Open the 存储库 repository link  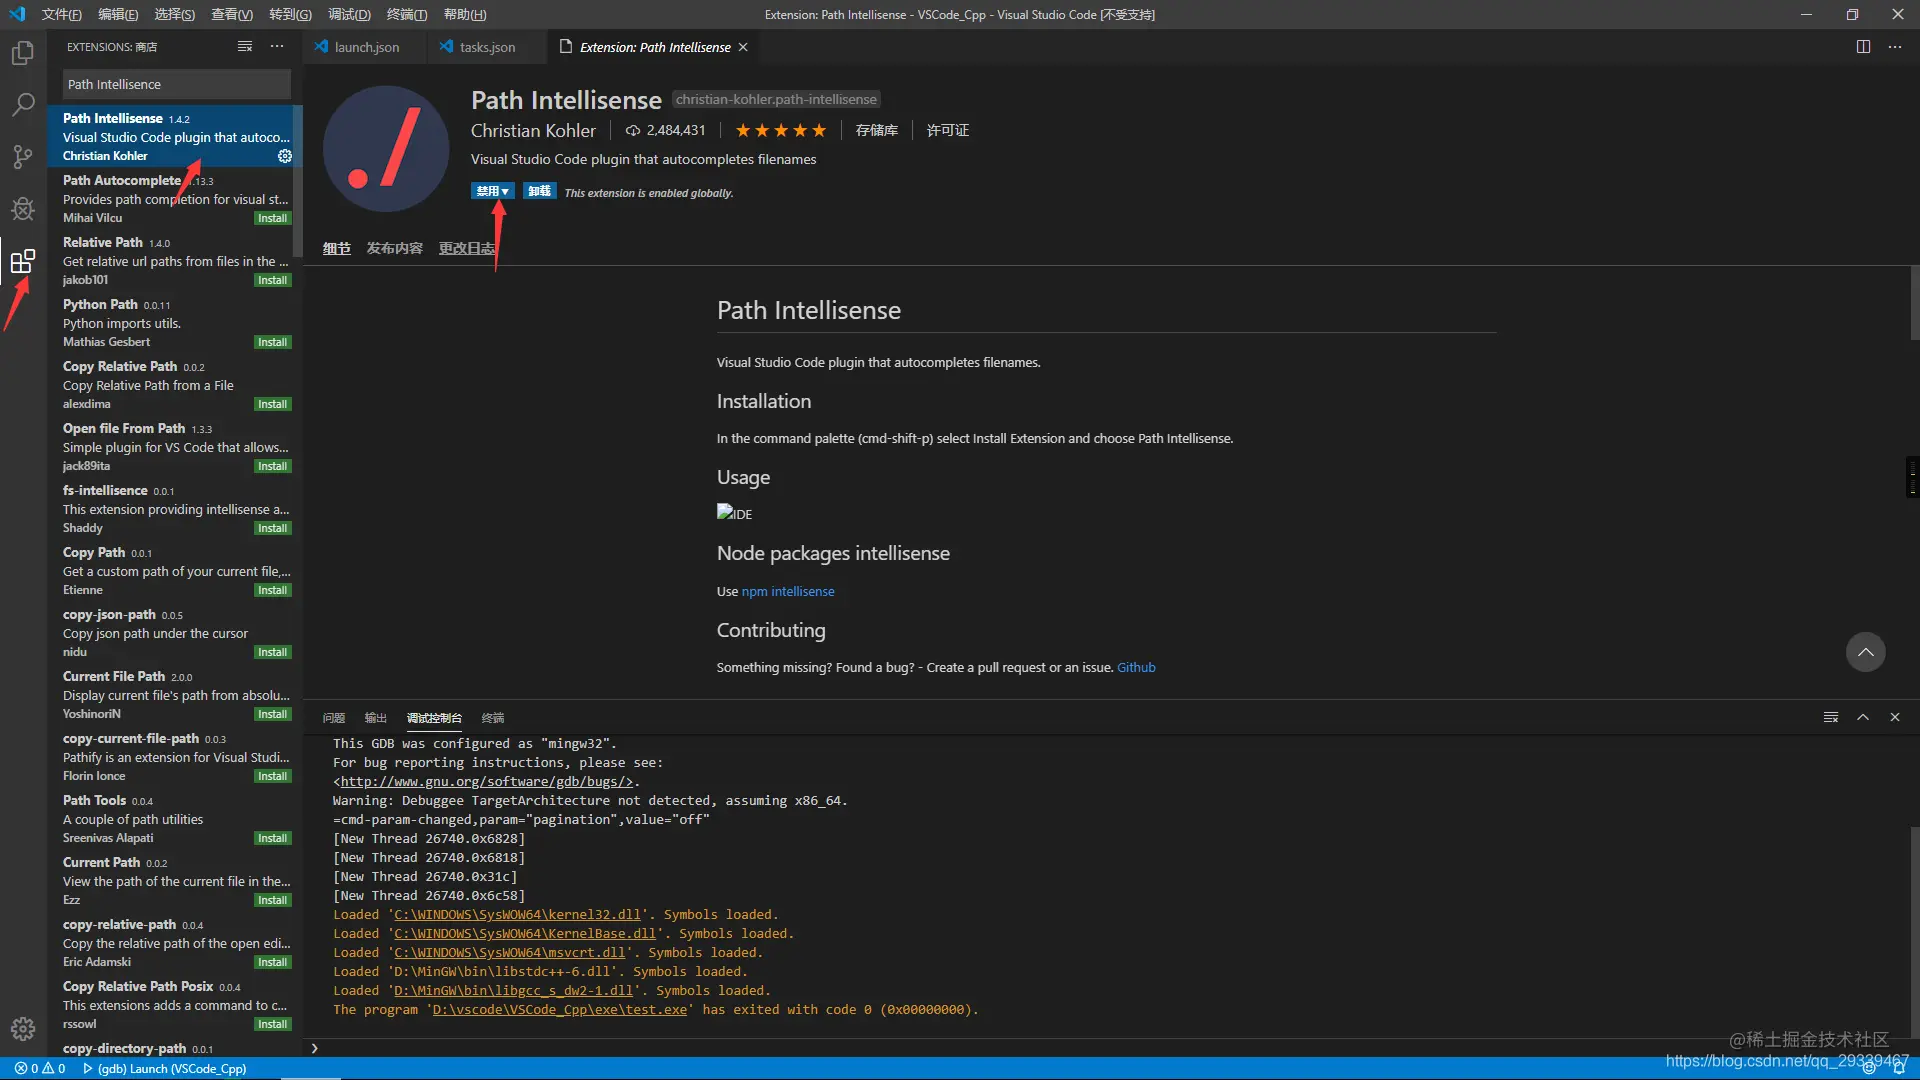(x=877, y=131)
